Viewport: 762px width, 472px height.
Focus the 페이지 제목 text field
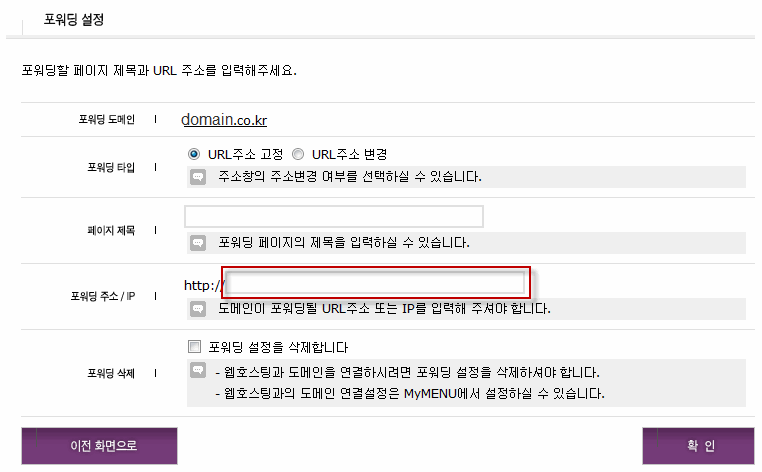(x=334, y=217)
